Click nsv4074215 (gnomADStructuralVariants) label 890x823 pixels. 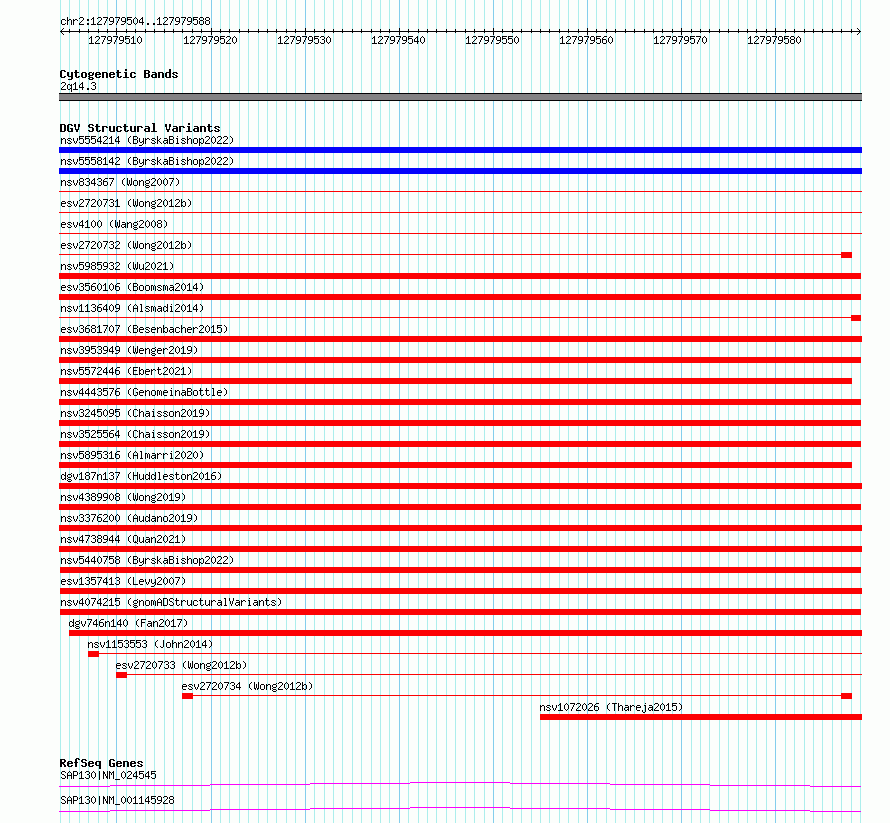(171, 602)
